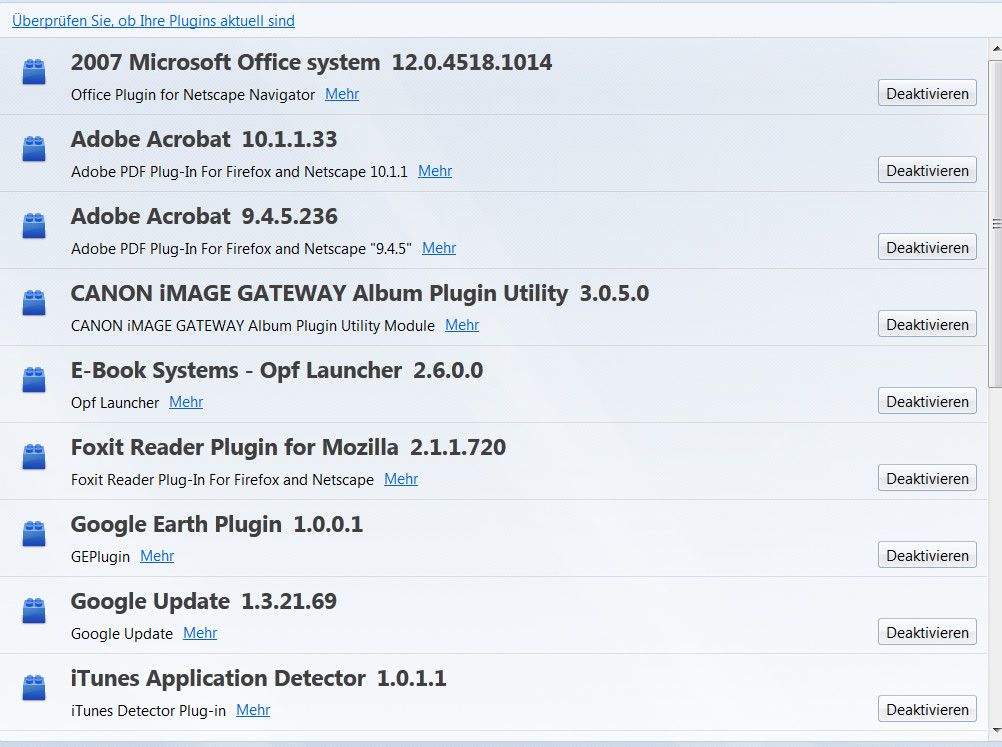
Task: Click the iTunes Application Detector plugin icon
Action: 34,688
